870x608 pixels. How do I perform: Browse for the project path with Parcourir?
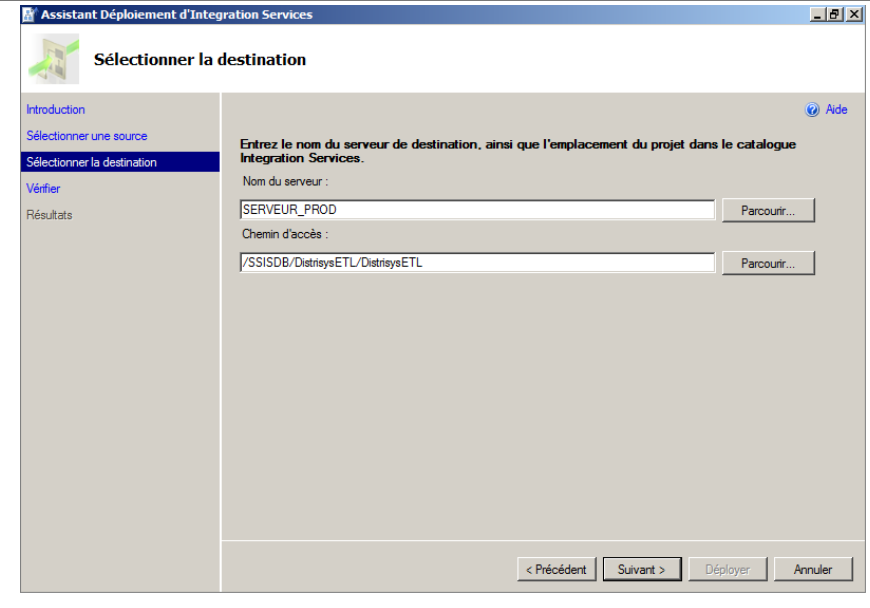coord(767,262)
